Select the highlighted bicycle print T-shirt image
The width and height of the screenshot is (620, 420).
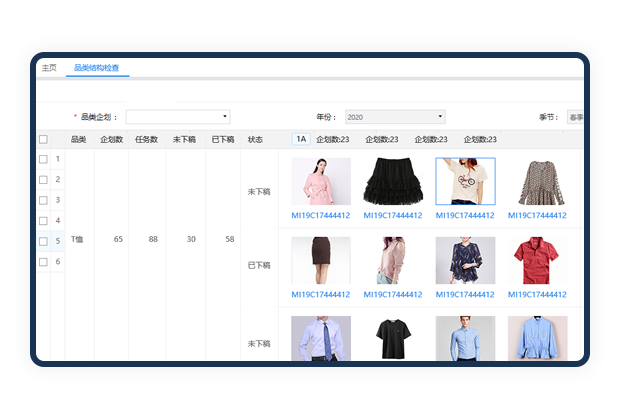465,181
